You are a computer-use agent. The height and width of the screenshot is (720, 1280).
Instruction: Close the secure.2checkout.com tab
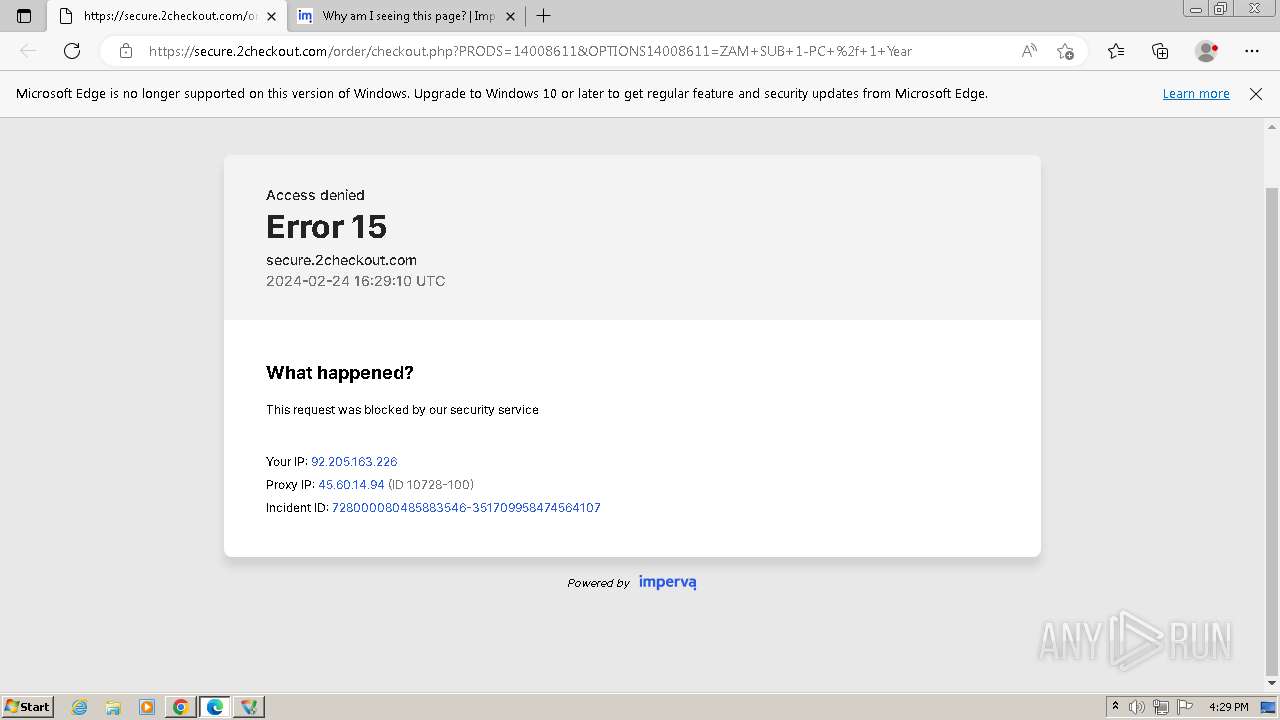click(x=271, y=16)
